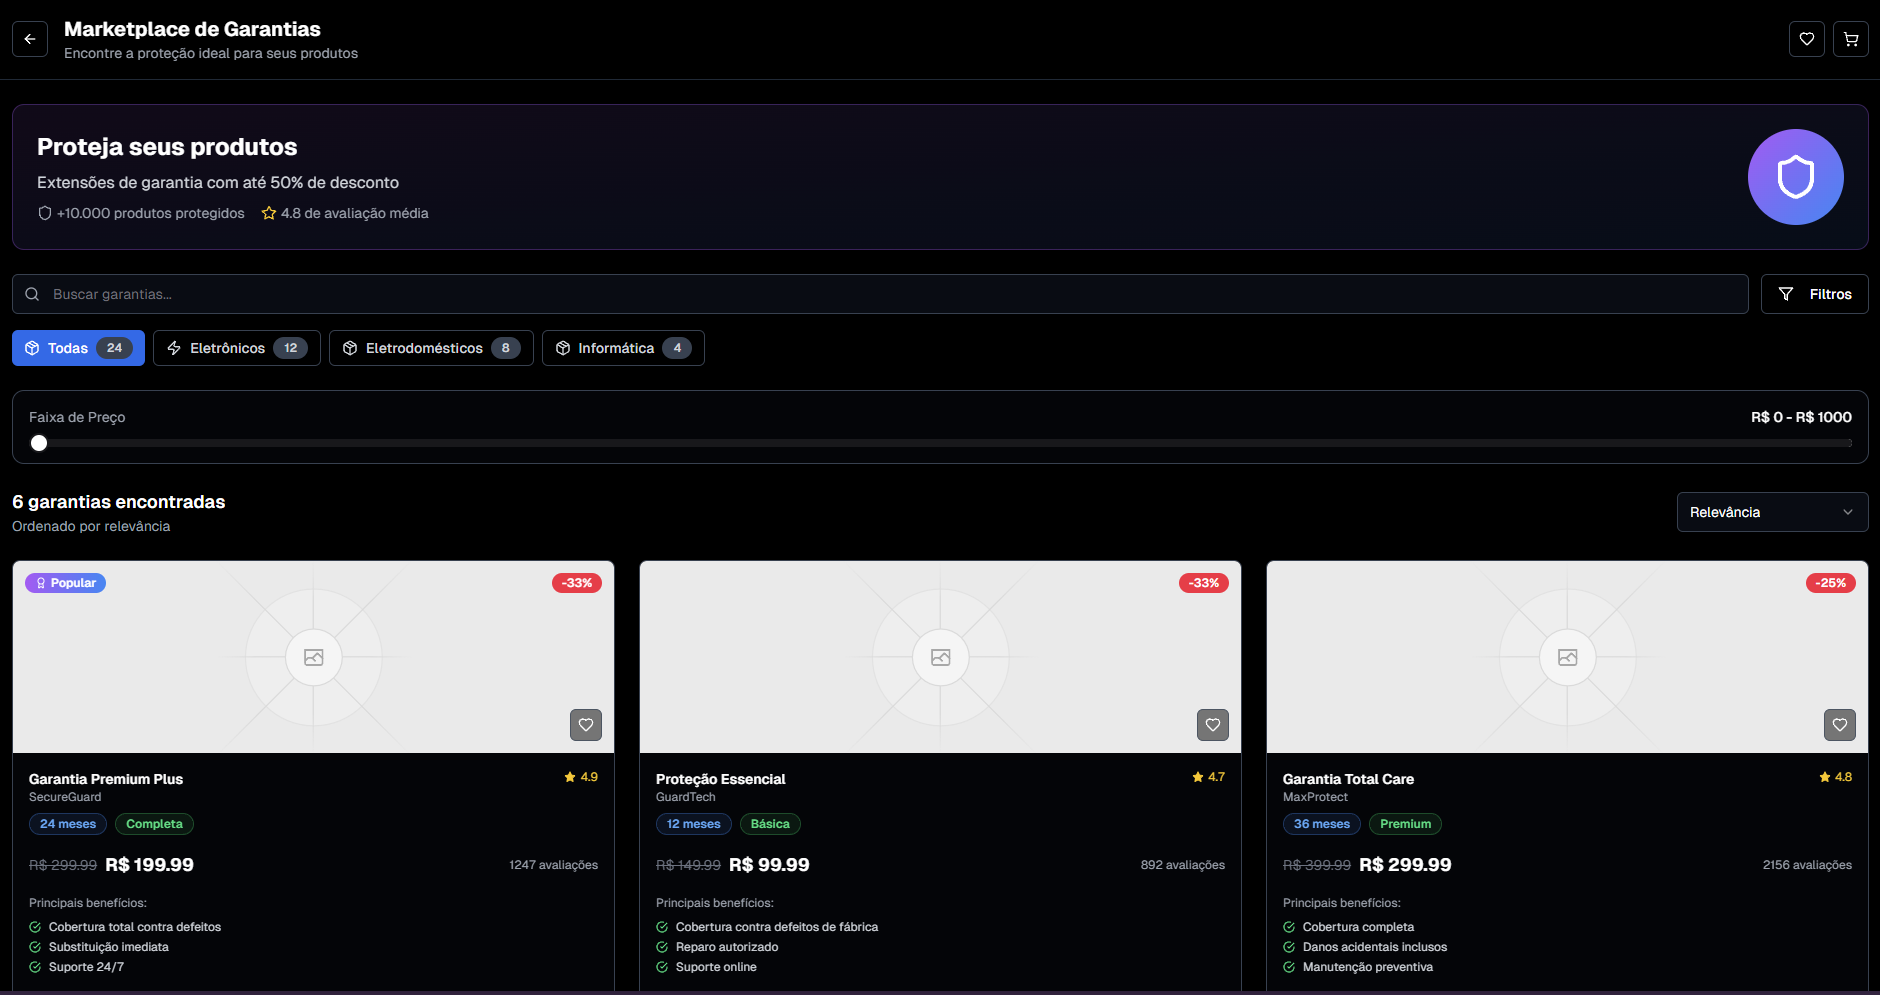Favorite the Garantia Premium Plus card
The height and width of the screenshot is (995, 1880).
[586, 725]
